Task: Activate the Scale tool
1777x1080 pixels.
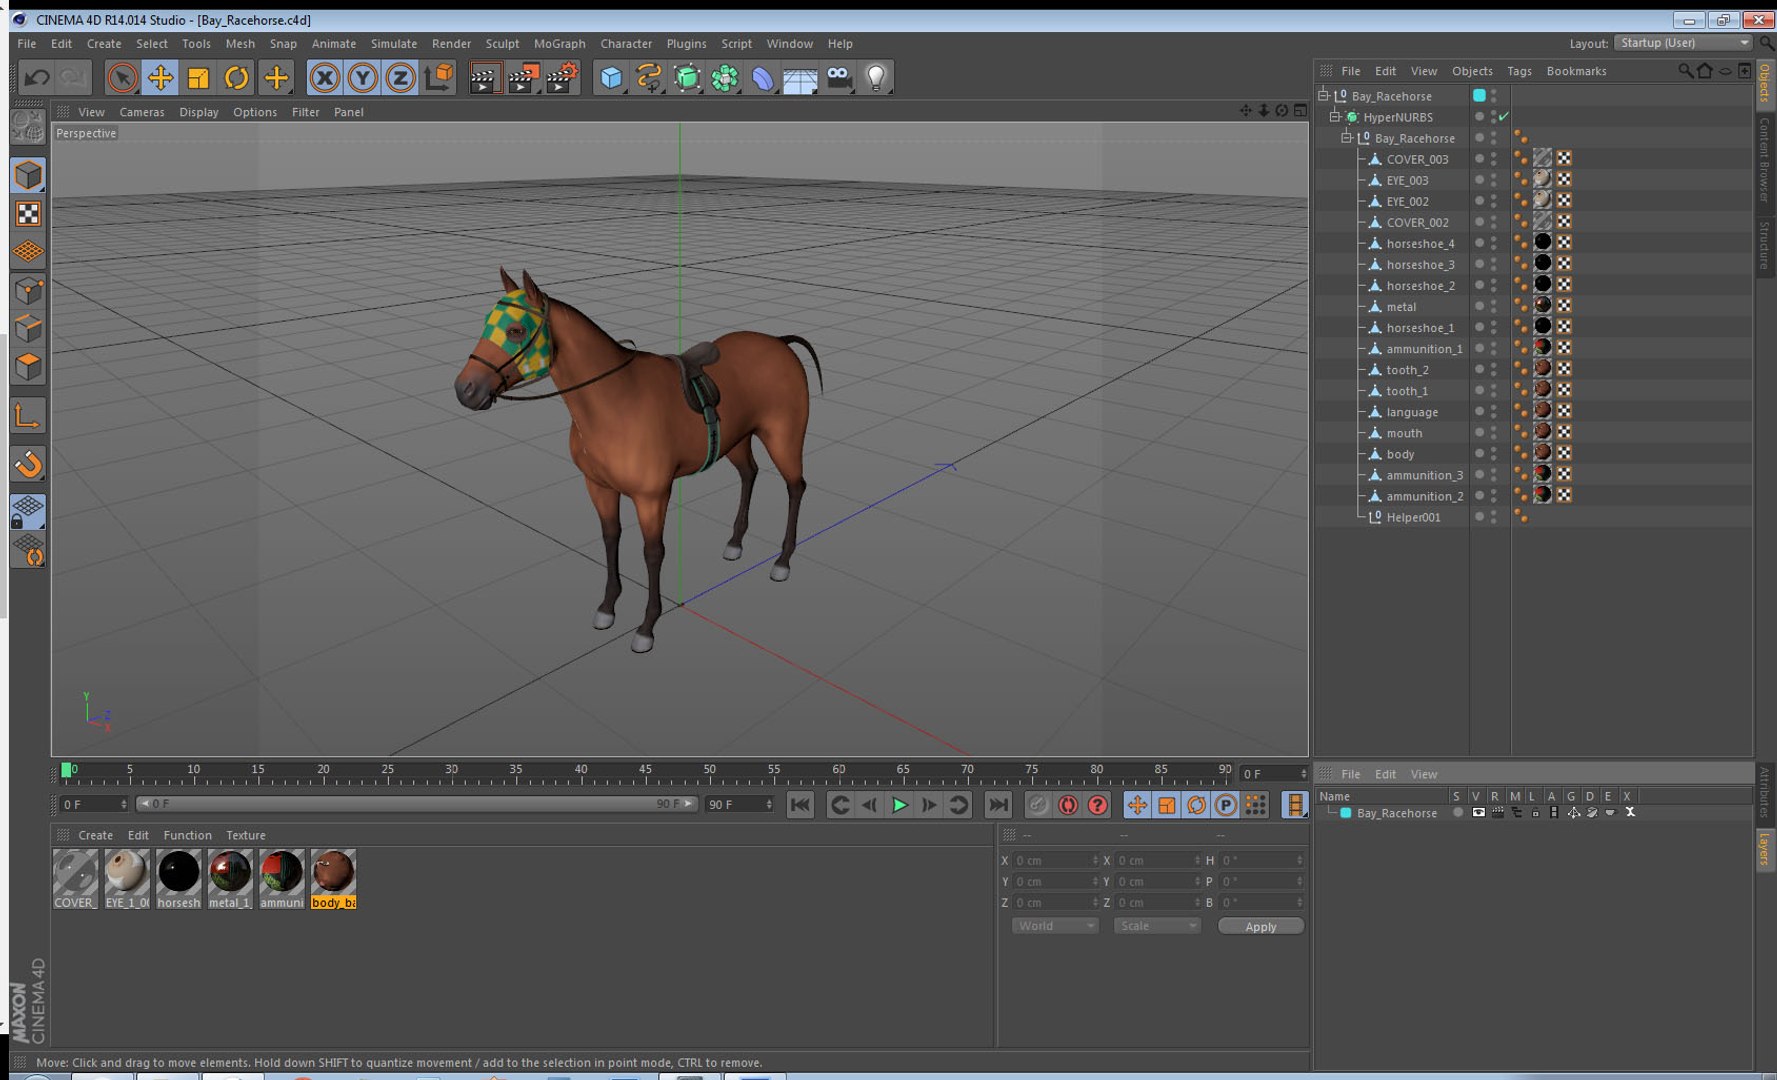Action: click(x=198, y=77)
